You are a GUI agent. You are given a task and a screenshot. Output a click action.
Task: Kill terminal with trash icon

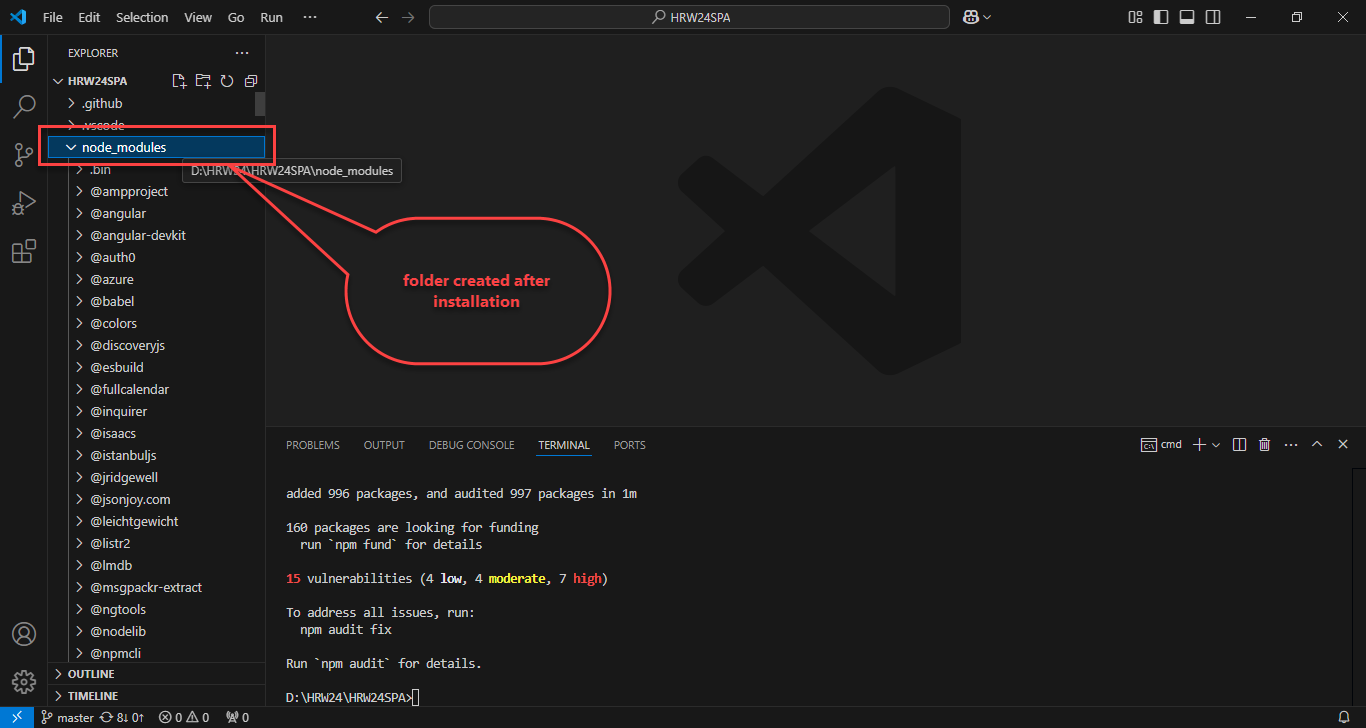click(x=1264, y=445)
